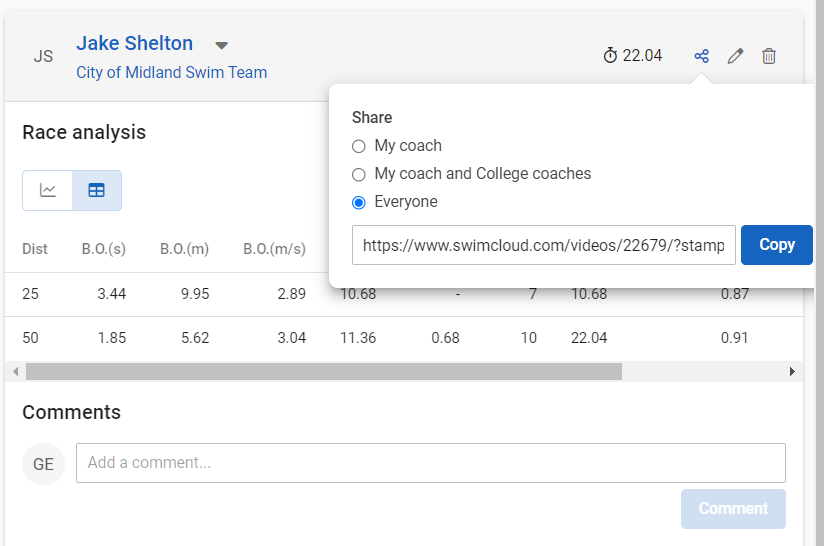Screen dimensions: 824x546
Task: Click the pencil edit icon
Action: (x=735, y=56)
